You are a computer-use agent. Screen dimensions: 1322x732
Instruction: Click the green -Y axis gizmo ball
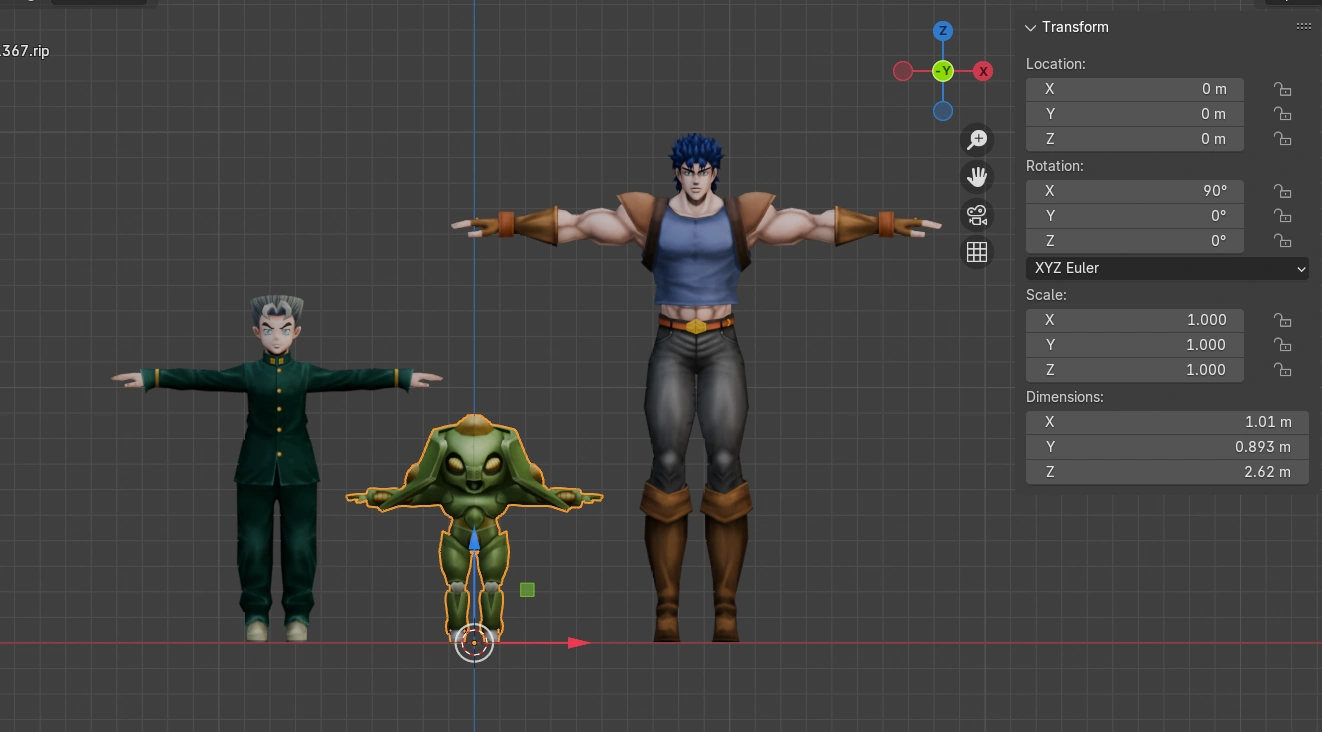[x=943, y=71]
